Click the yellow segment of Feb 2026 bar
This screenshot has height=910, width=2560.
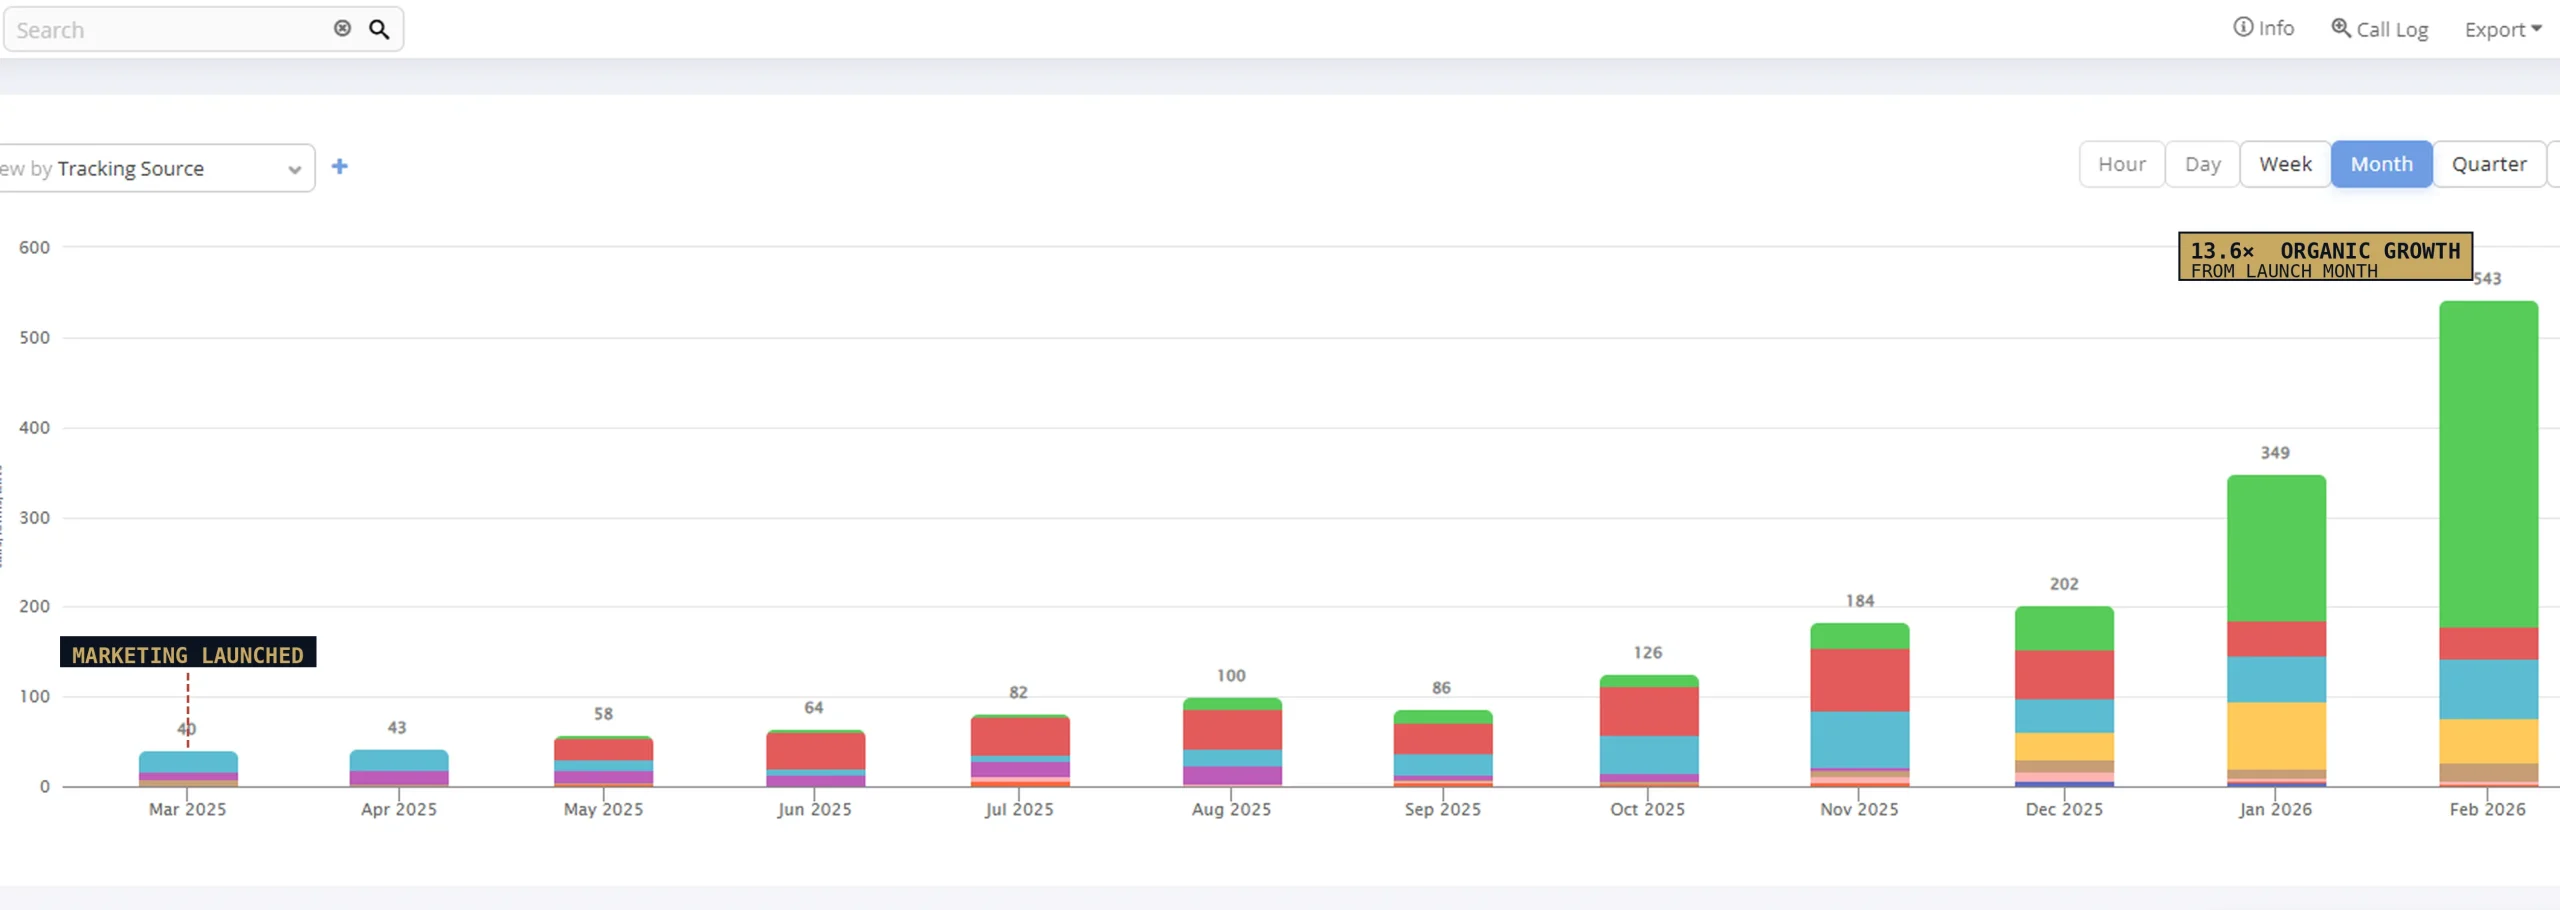[2488, 741]
